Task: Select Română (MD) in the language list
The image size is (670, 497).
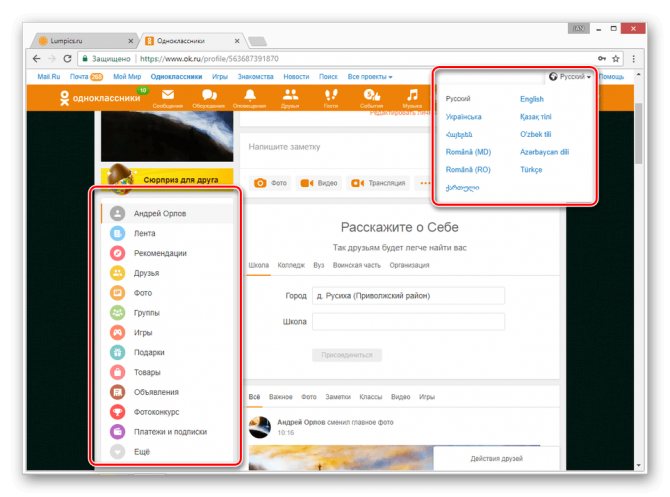Action: click(468, 152)
